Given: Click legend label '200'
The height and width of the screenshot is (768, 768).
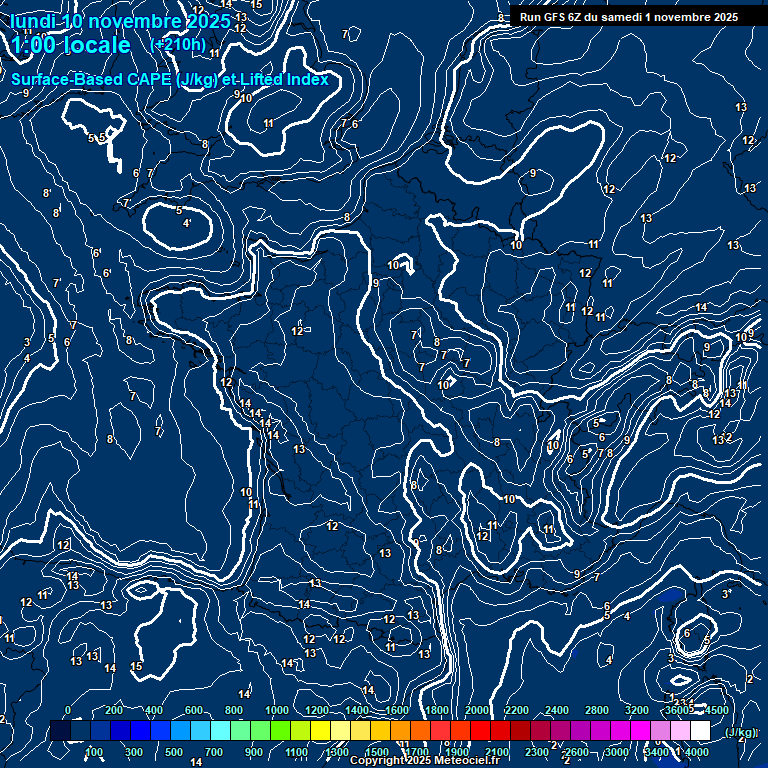Looking at the screenshot, I should [114, 710].
